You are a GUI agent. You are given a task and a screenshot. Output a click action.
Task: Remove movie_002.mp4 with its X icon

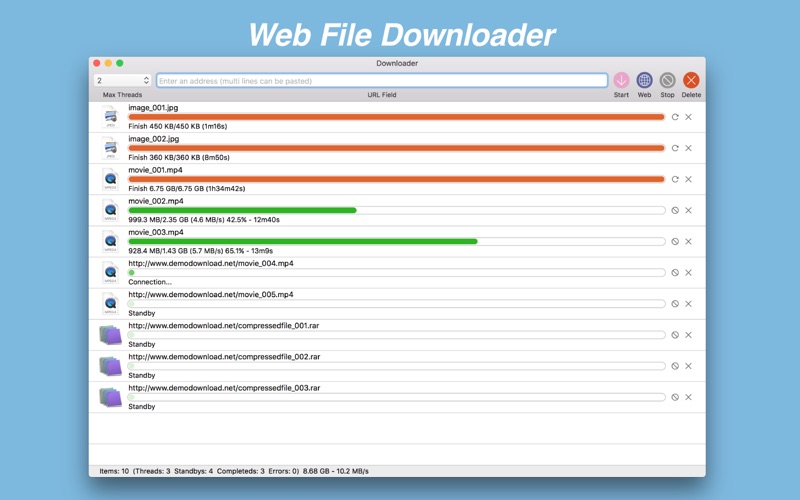point(688,210)
